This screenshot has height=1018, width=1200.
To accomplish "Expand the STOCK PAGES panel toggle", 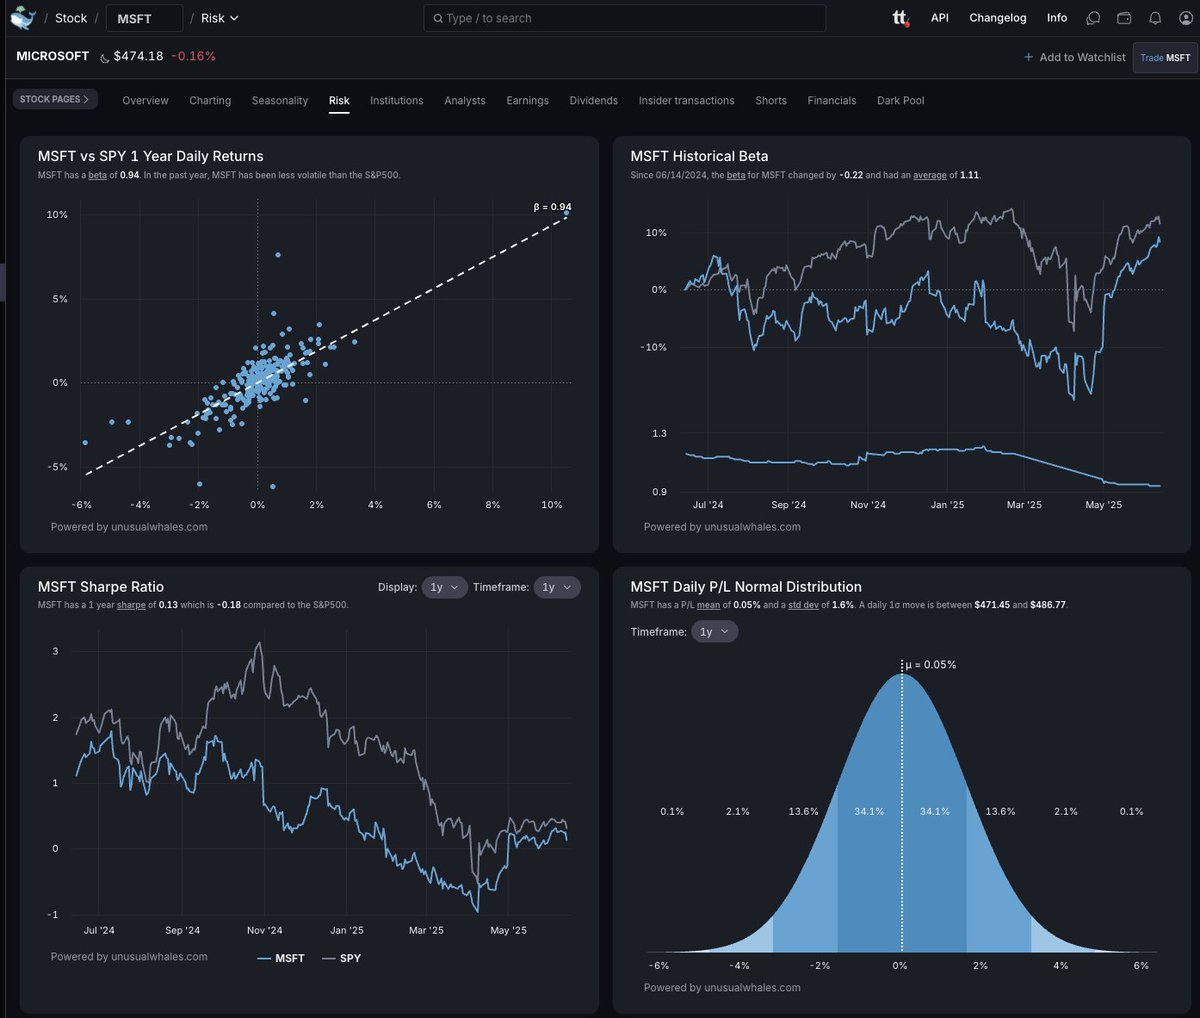I will [x=55, y=100].
